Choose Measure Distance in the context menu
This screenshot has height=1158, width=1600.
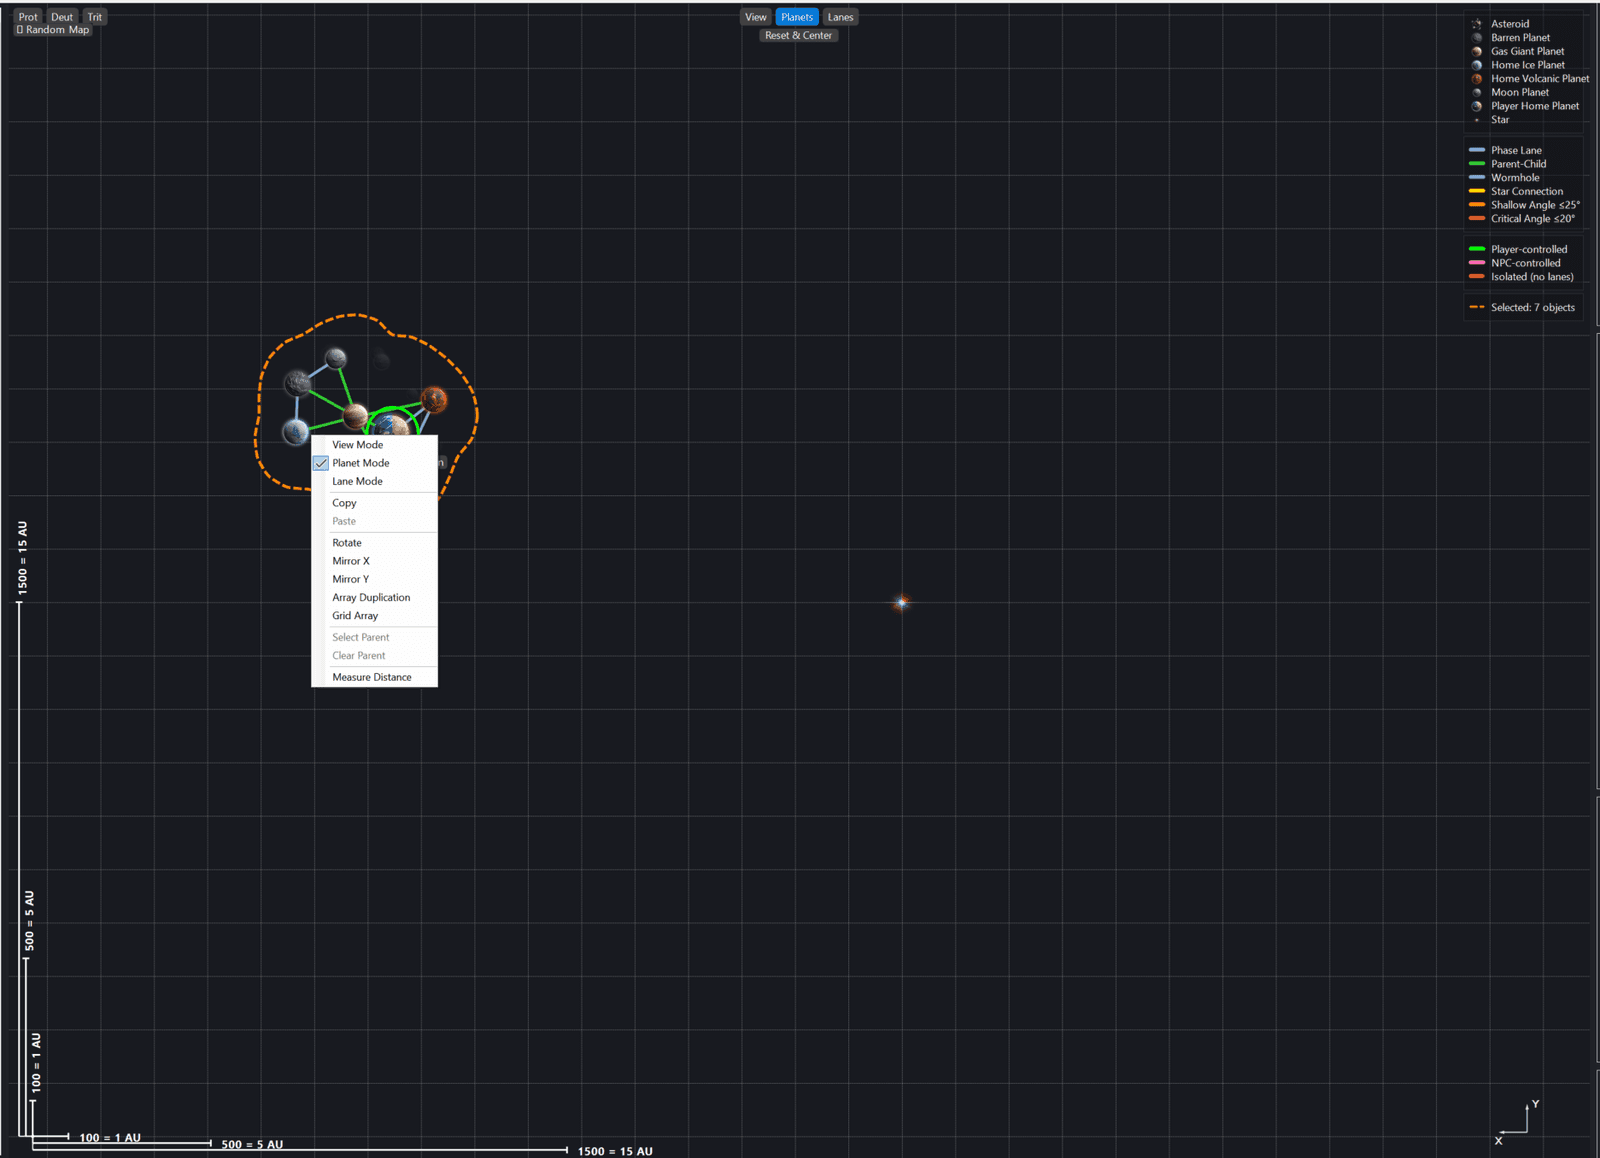click(375, 677)
